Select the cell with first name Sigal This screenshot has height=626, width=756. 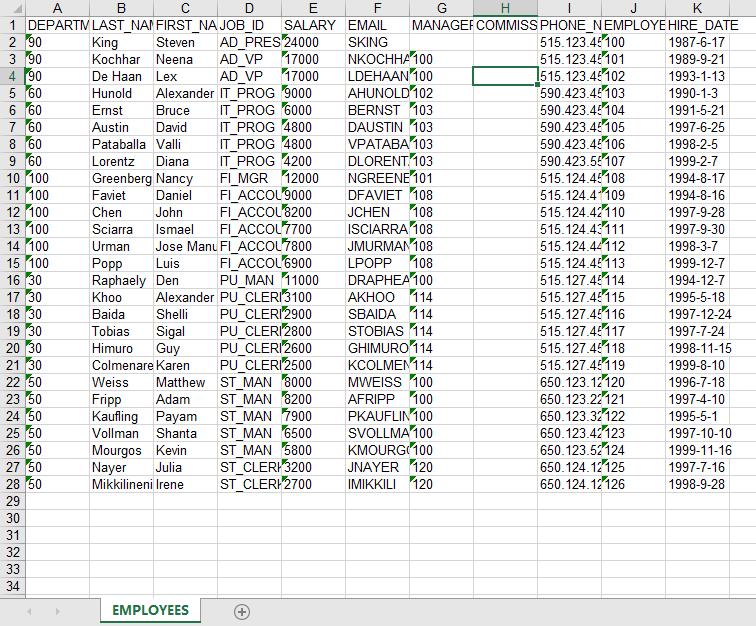click(185, 331)
